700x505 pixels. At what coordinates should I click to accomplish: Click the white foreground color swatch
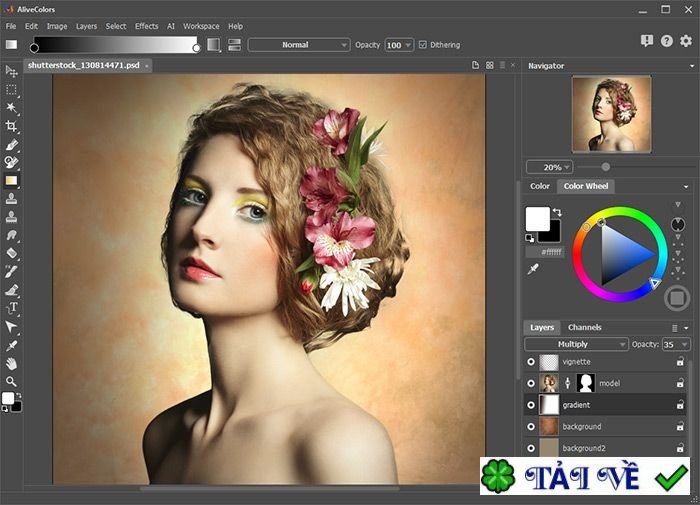537,218
